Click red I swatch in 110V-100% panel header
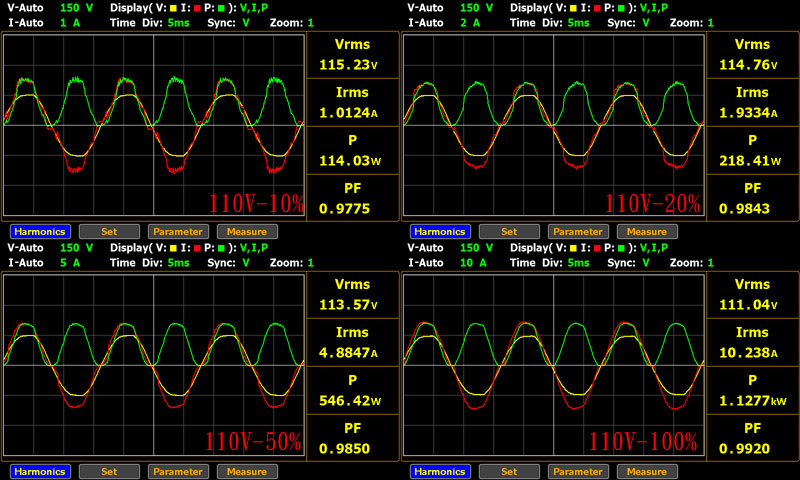This screenshot has width=800, height=480. (597, 248)
